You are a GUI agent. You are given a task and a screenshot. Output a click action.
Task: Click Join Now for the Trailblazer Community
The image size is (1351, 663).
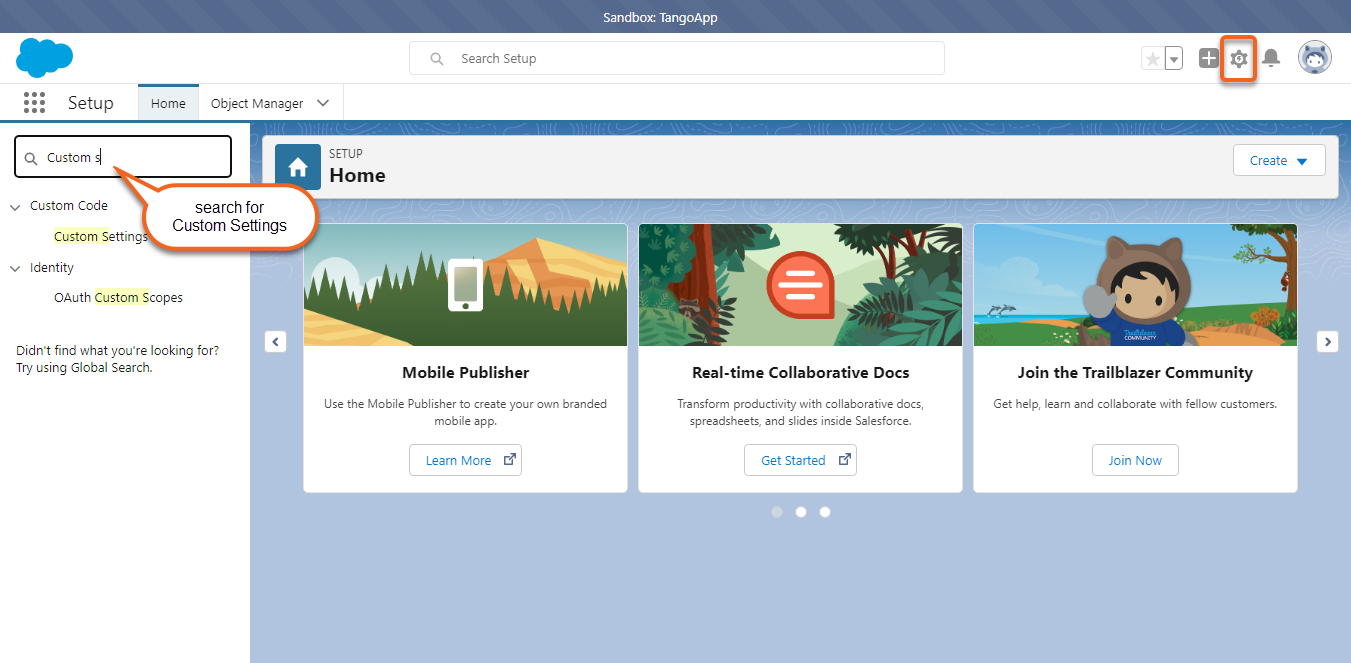pyautogui.click(x=1135, y=459)
